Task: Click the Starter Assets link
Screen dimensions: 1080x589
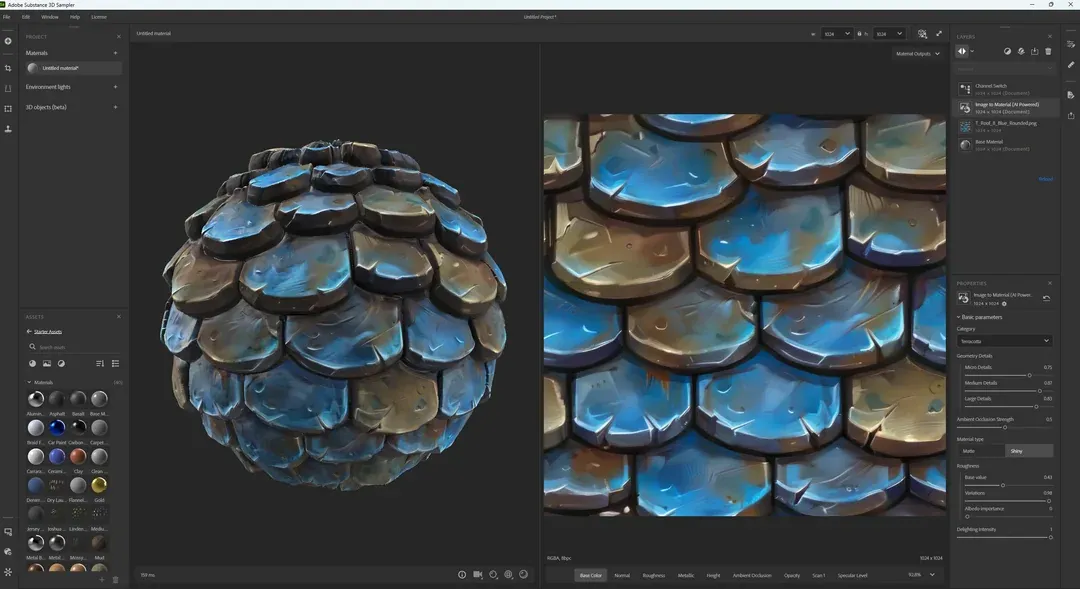Action: [x=47, y=331]
